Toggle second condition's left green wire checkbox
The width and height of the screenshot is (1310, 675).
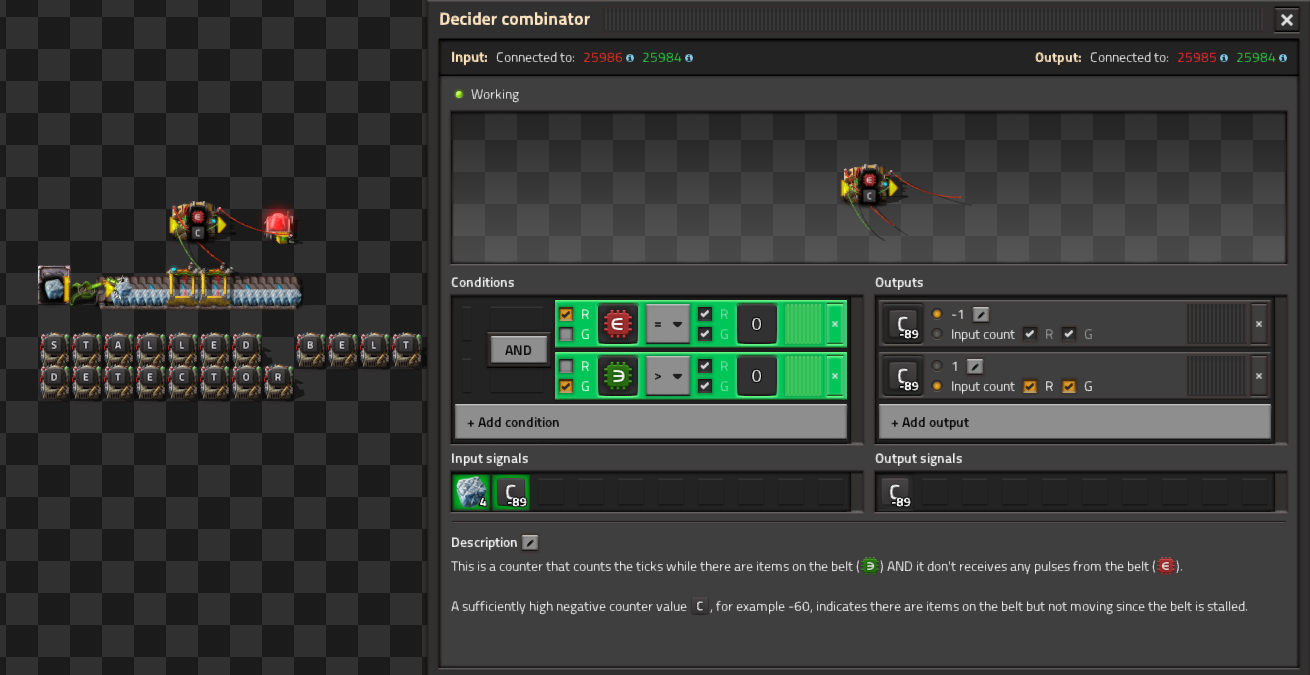[x=566, y=386]
